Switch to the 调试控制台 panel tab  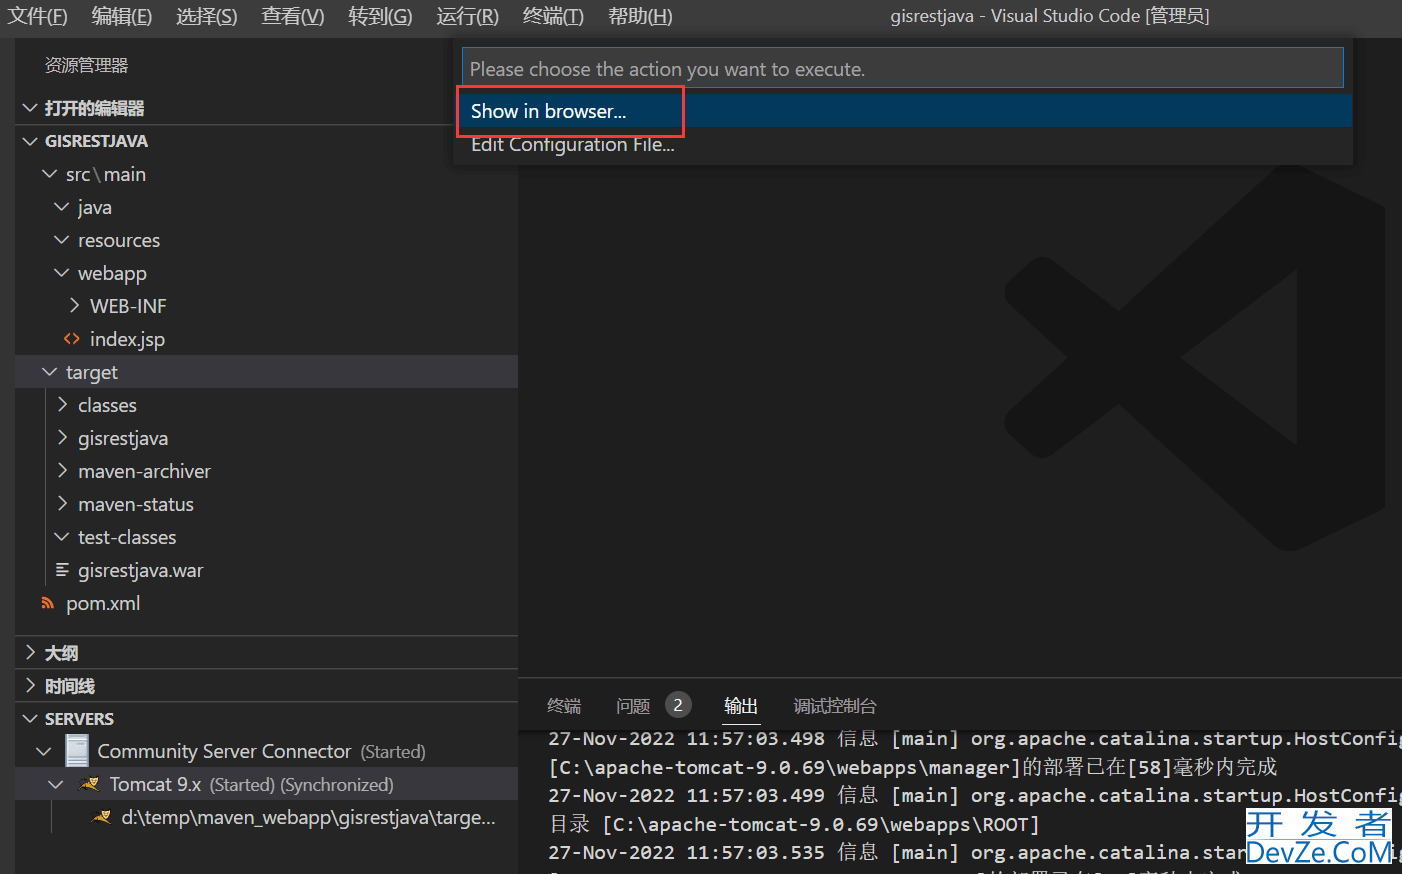[x=835, y=706]
